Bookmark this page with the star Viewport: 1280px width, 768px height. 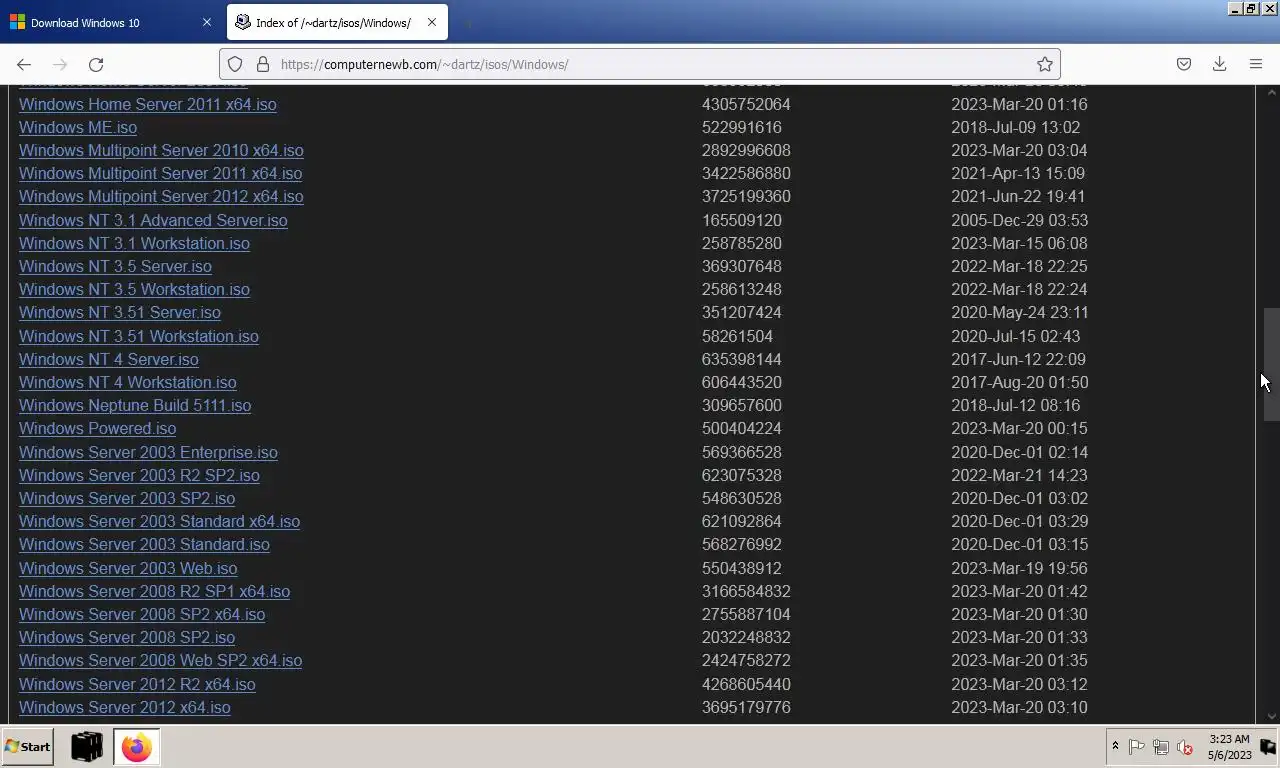pos(1045,64)
